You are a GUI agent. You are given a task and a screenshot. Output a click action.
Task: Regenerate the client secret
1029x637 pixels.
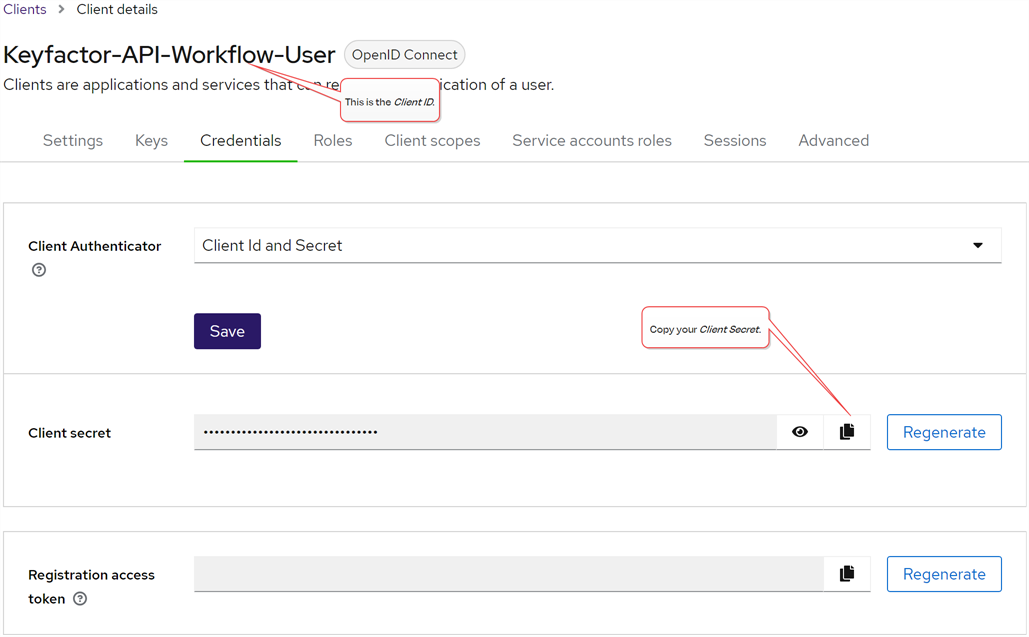point(944,432)
